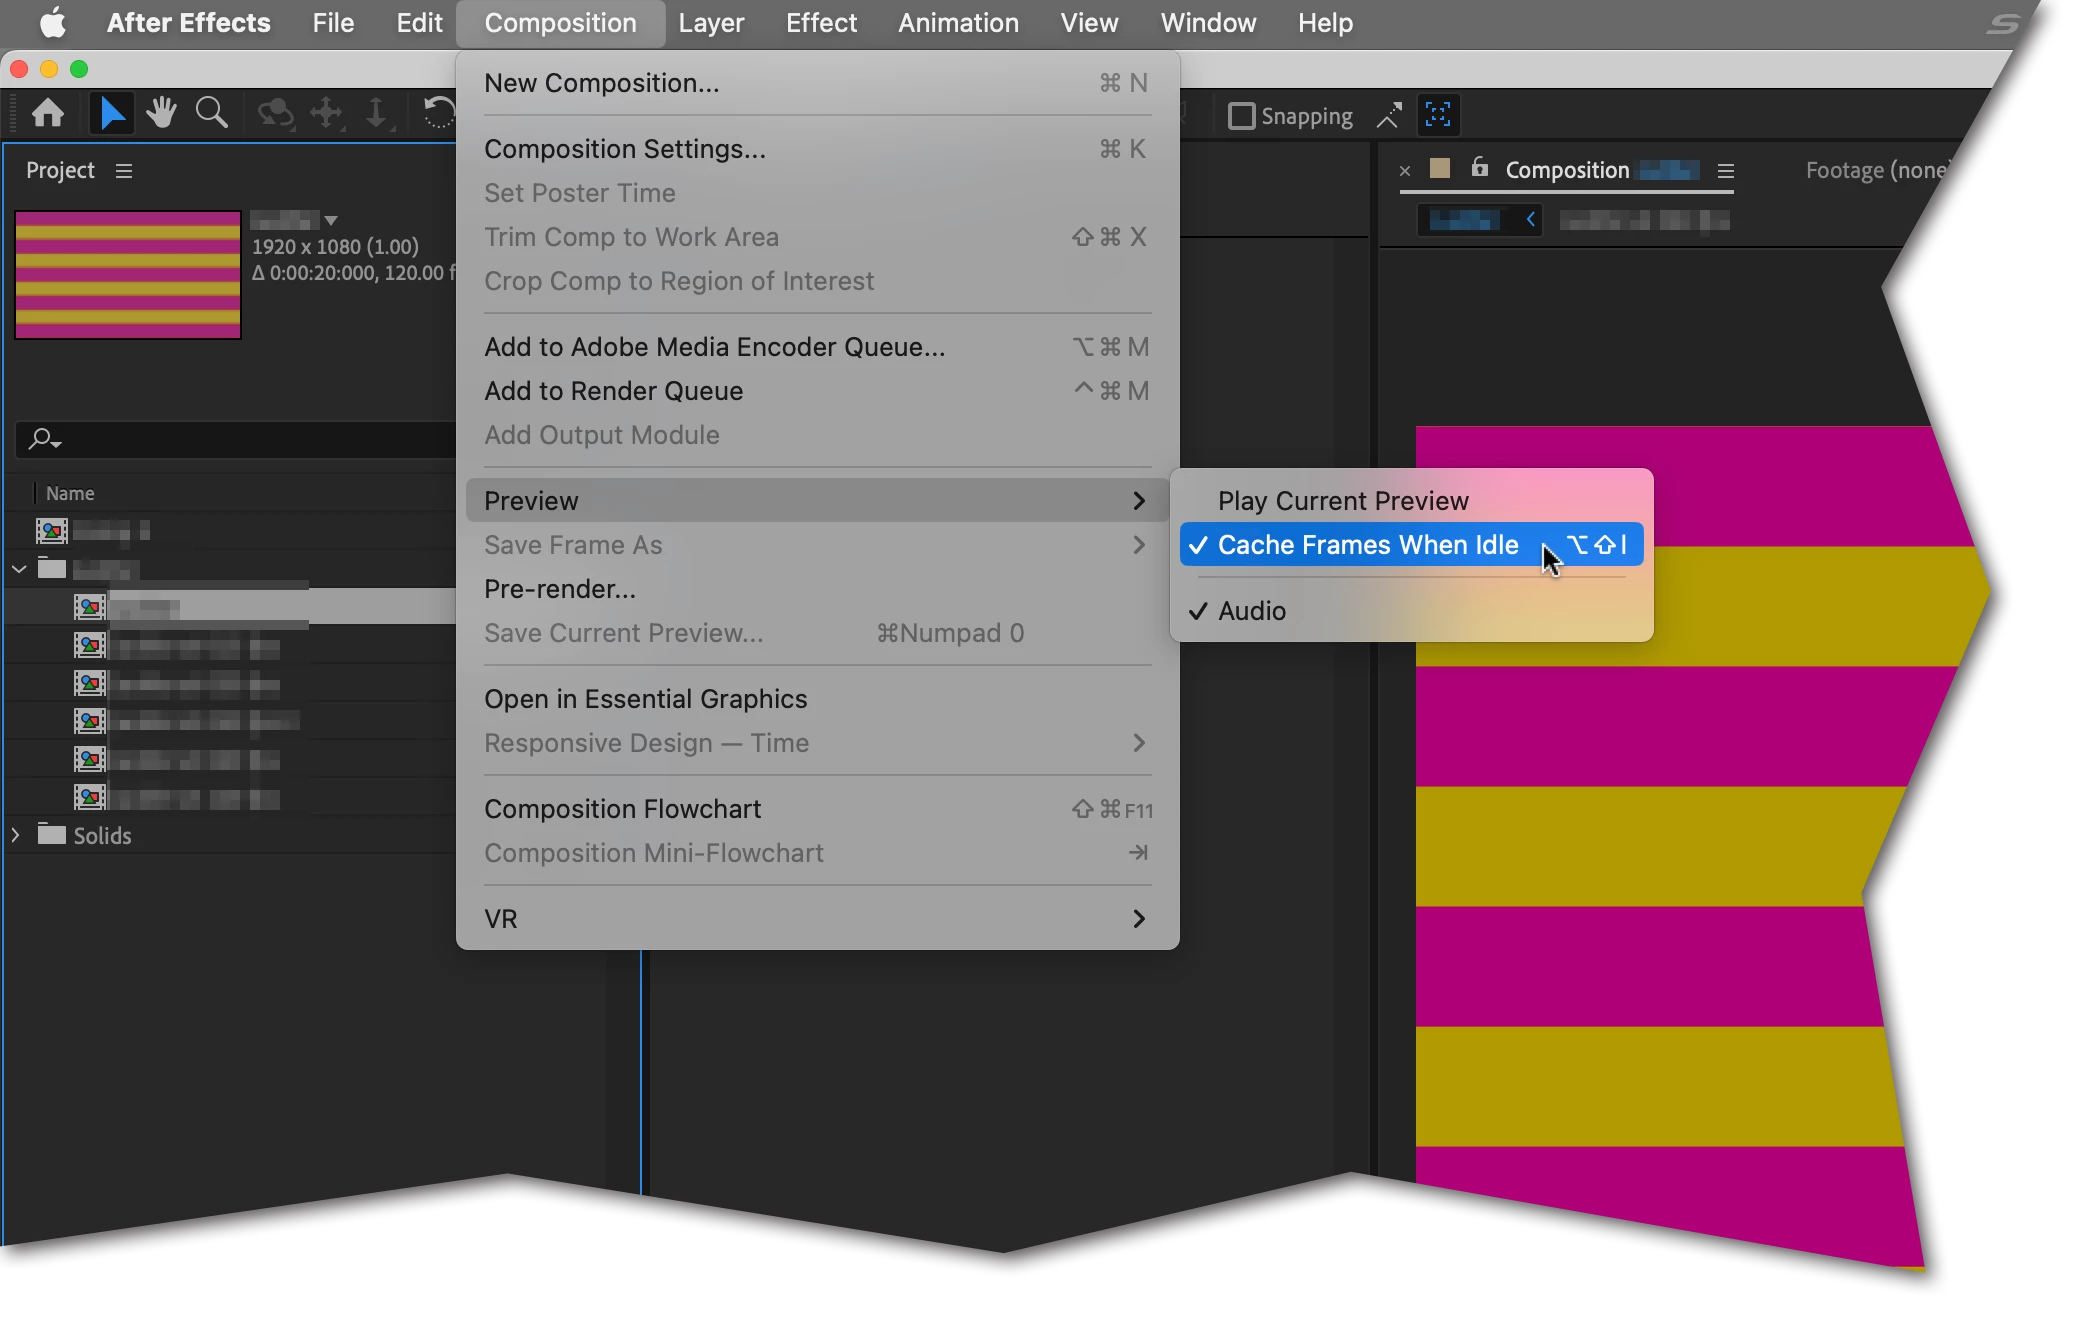Select the Dolly camera tool

click(x=376, y=114)
